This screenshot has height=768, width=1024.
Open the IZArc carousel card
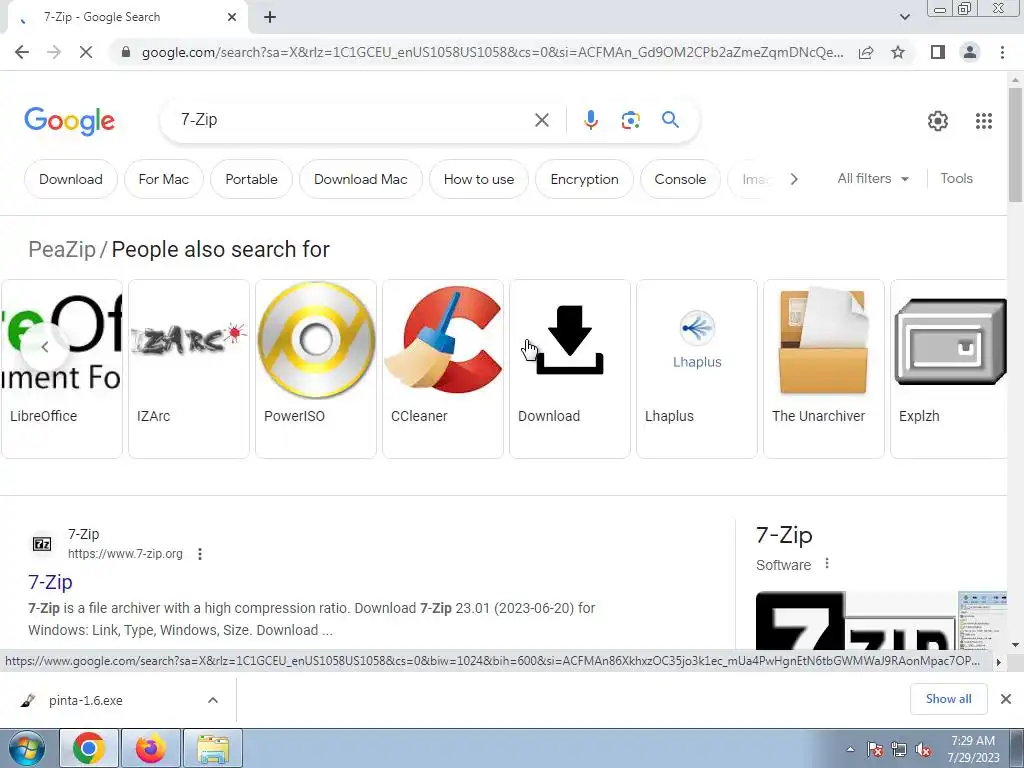point(189,369)
